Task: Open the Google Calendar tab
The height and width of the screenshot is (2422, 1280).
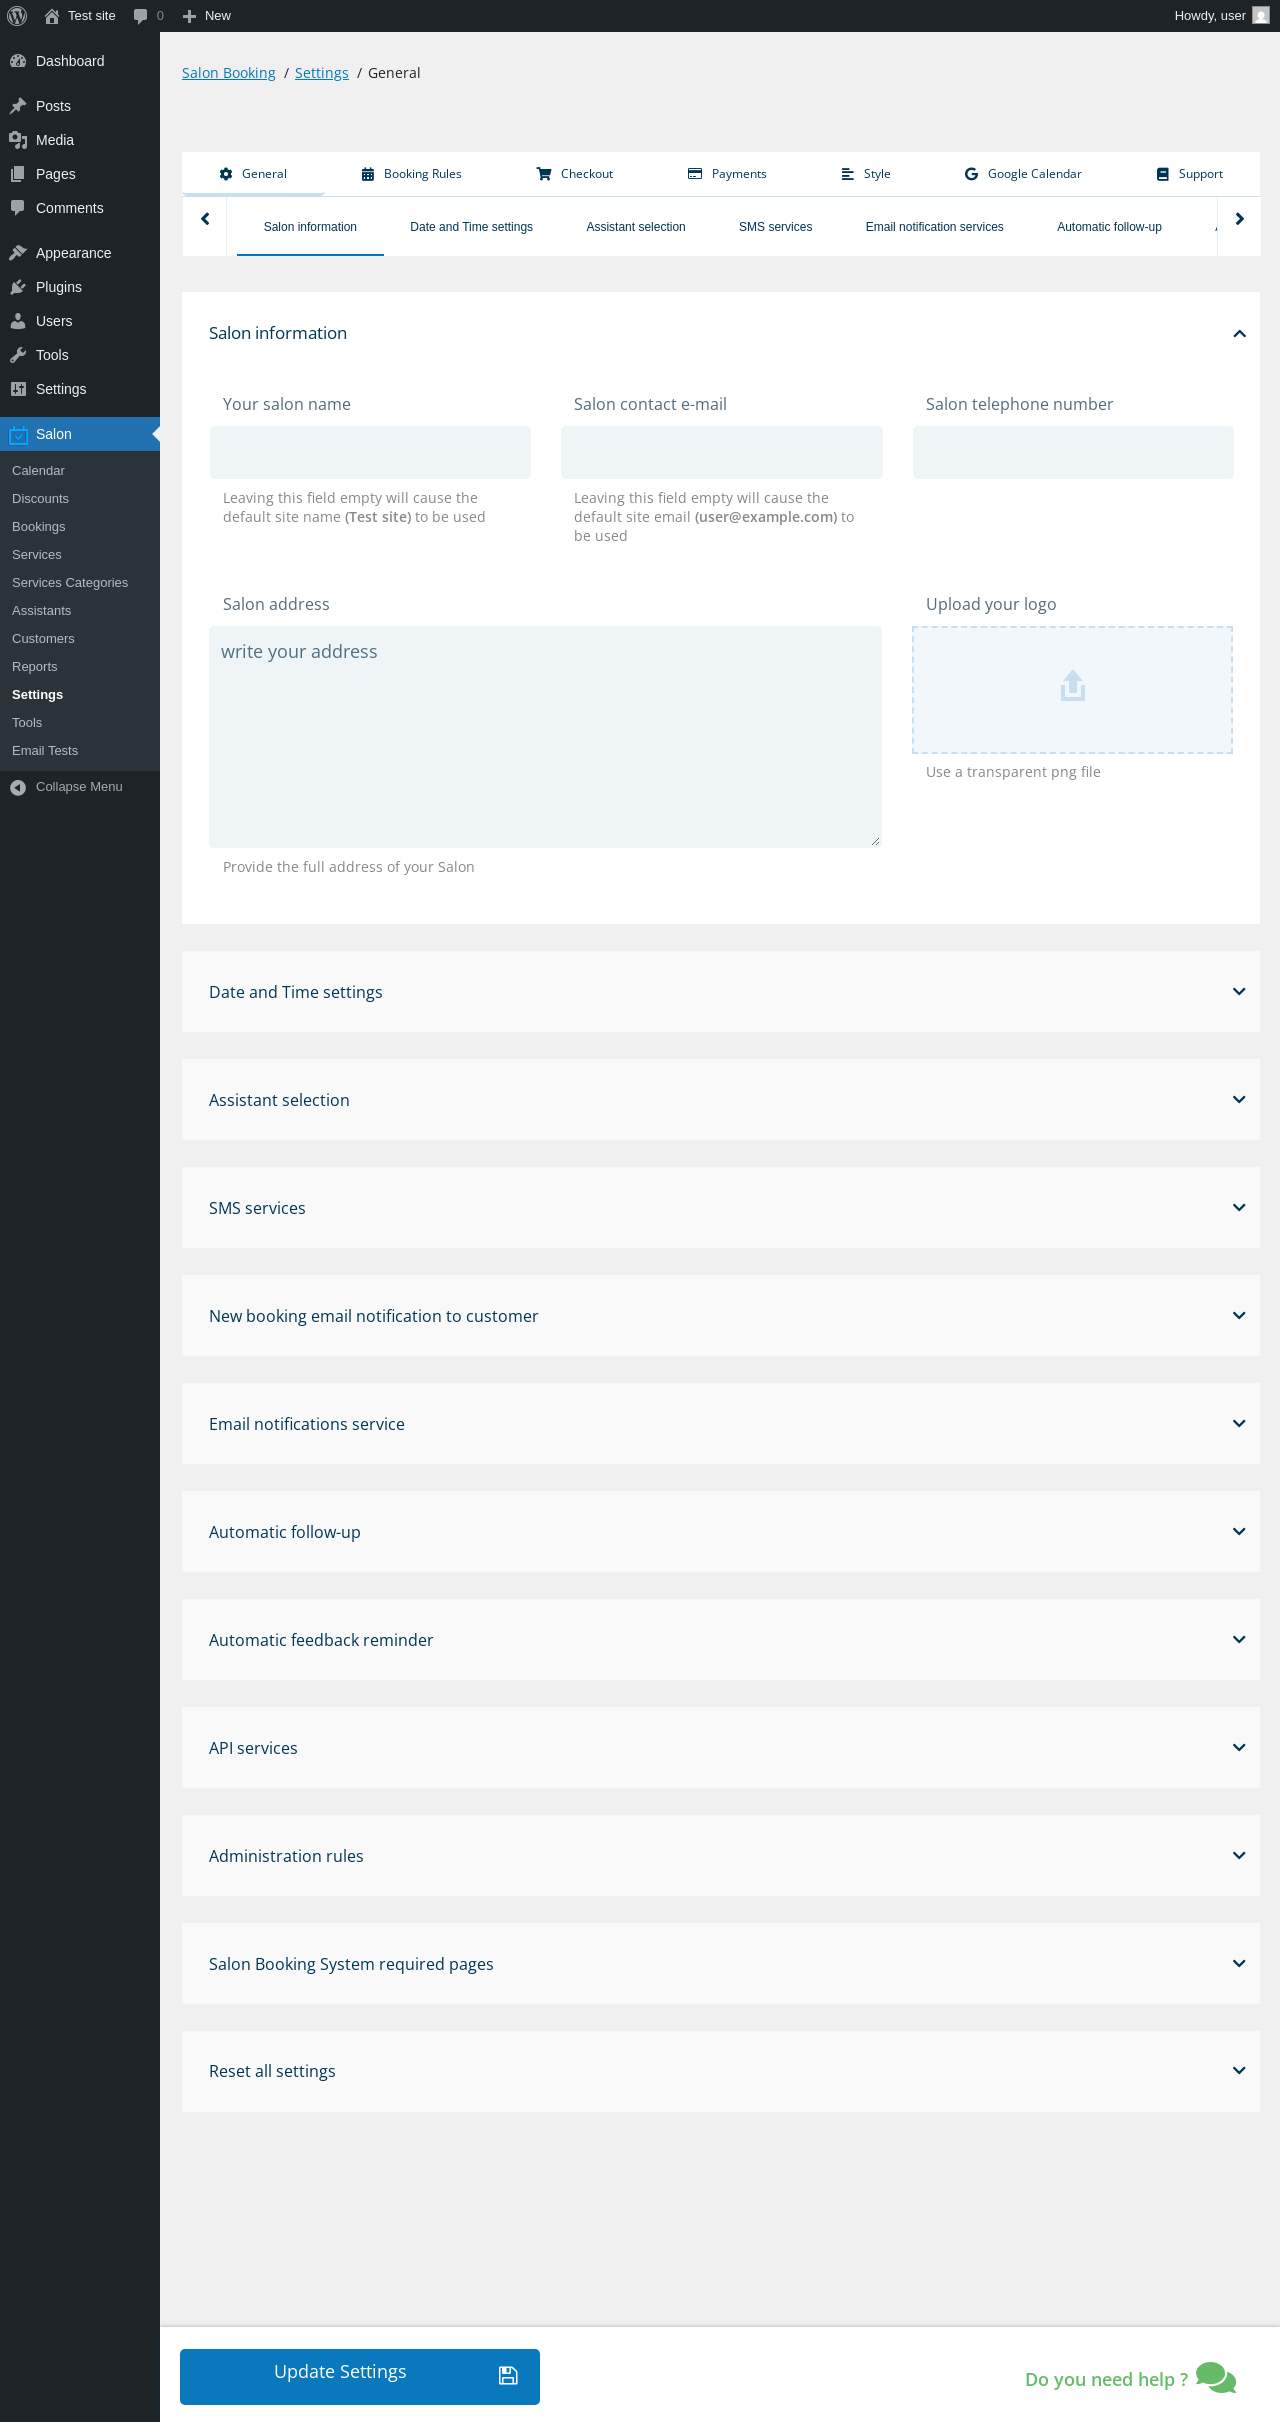Action: point(1022,174)
